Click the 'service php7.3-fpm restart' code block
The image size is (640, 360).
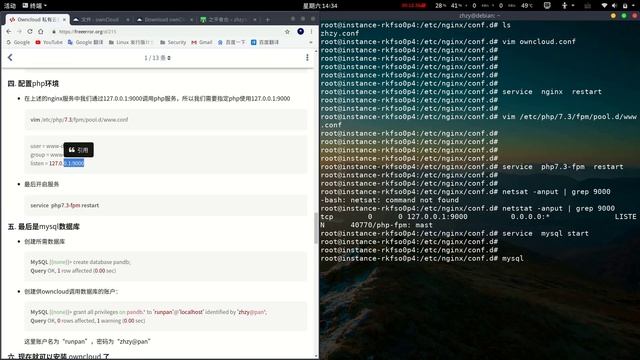[x=166, y=205]
